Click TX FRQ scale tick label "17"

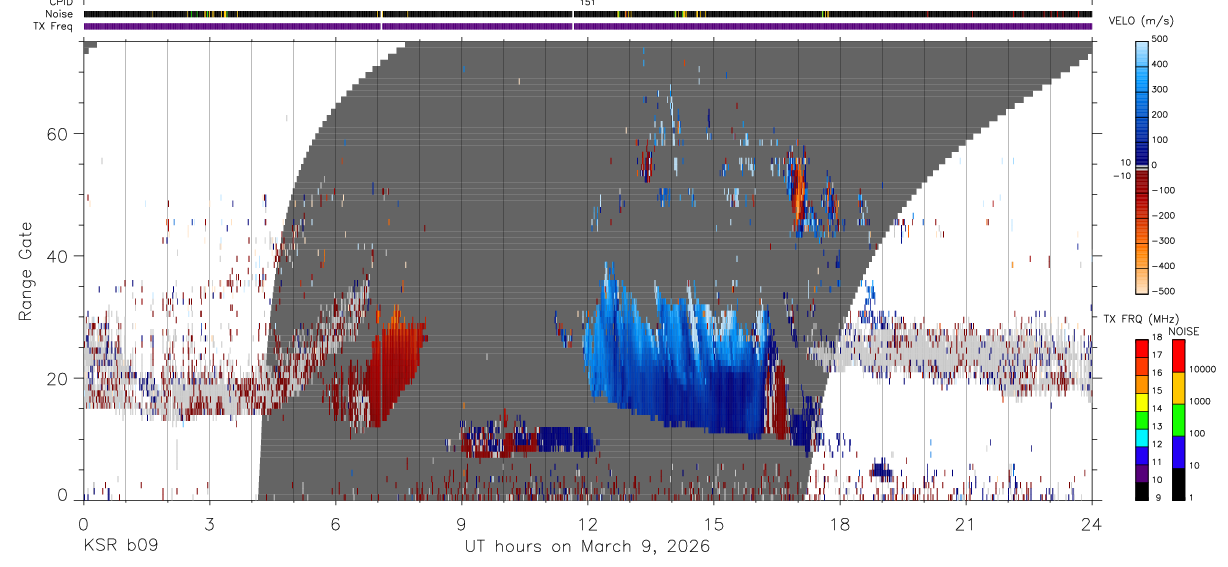(1157, 356)
